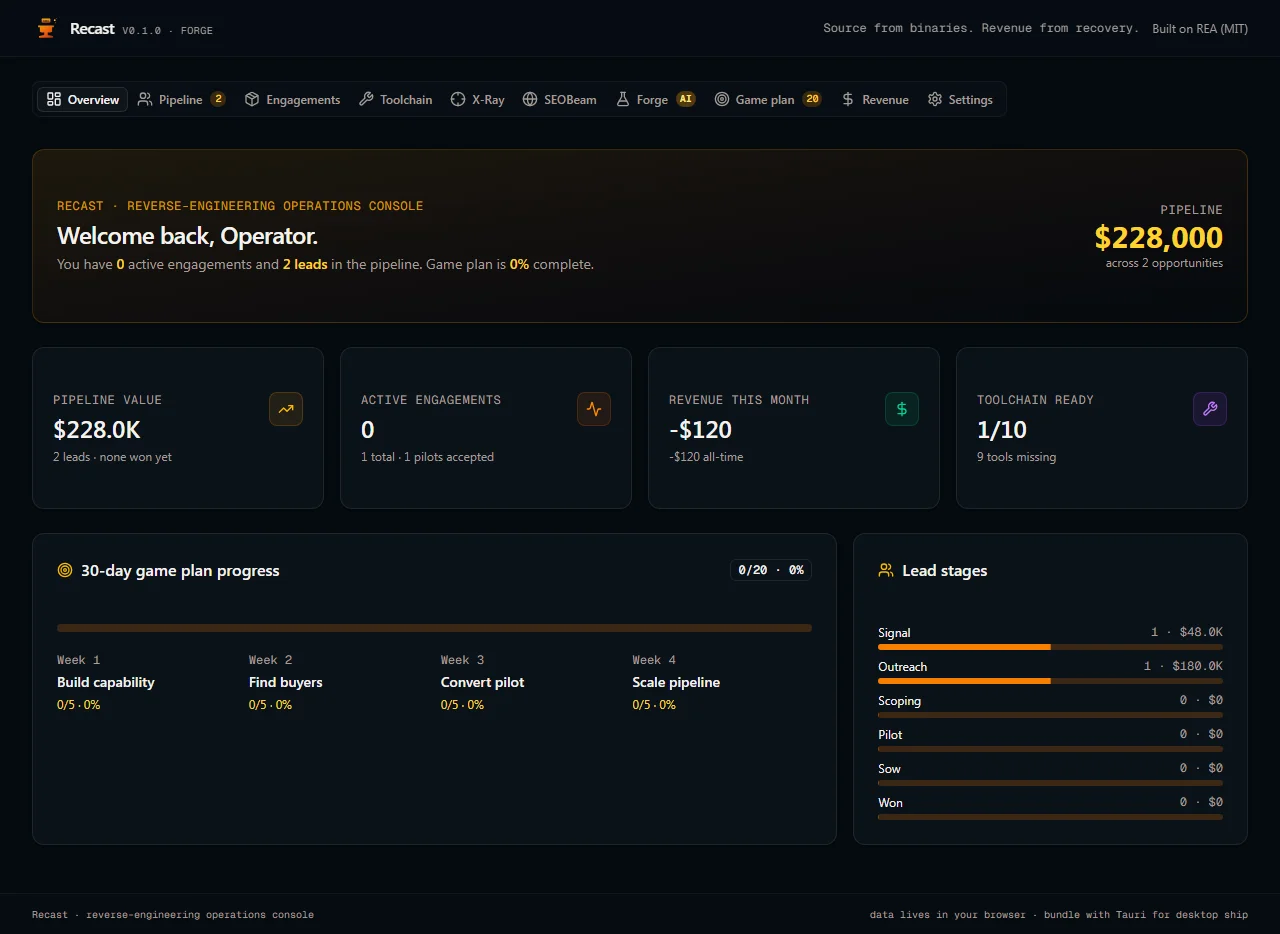
Task: Open the Pipeline tab
Action: pos(181,100)
